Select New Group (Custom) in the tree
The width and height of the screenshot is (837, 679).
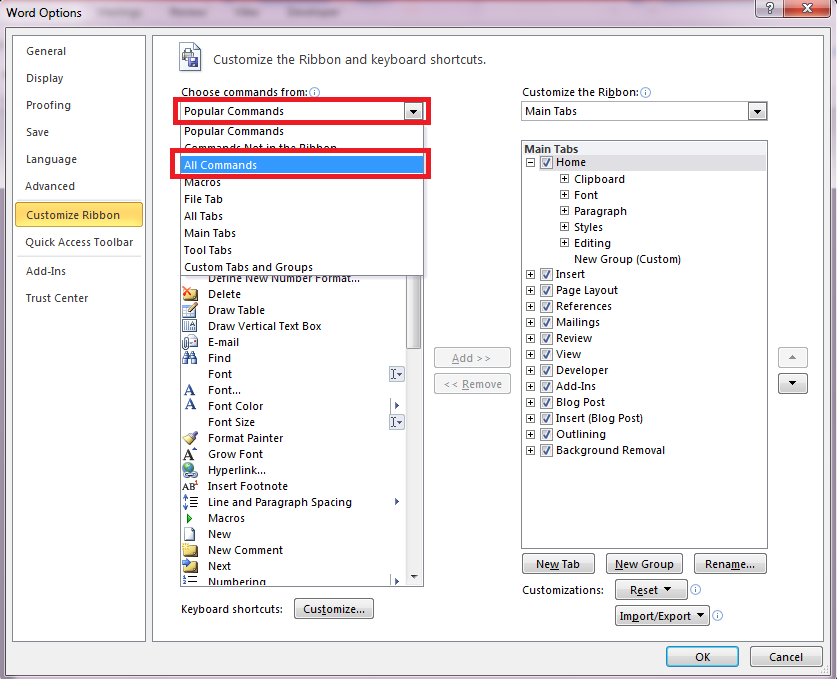pos(627,259)
